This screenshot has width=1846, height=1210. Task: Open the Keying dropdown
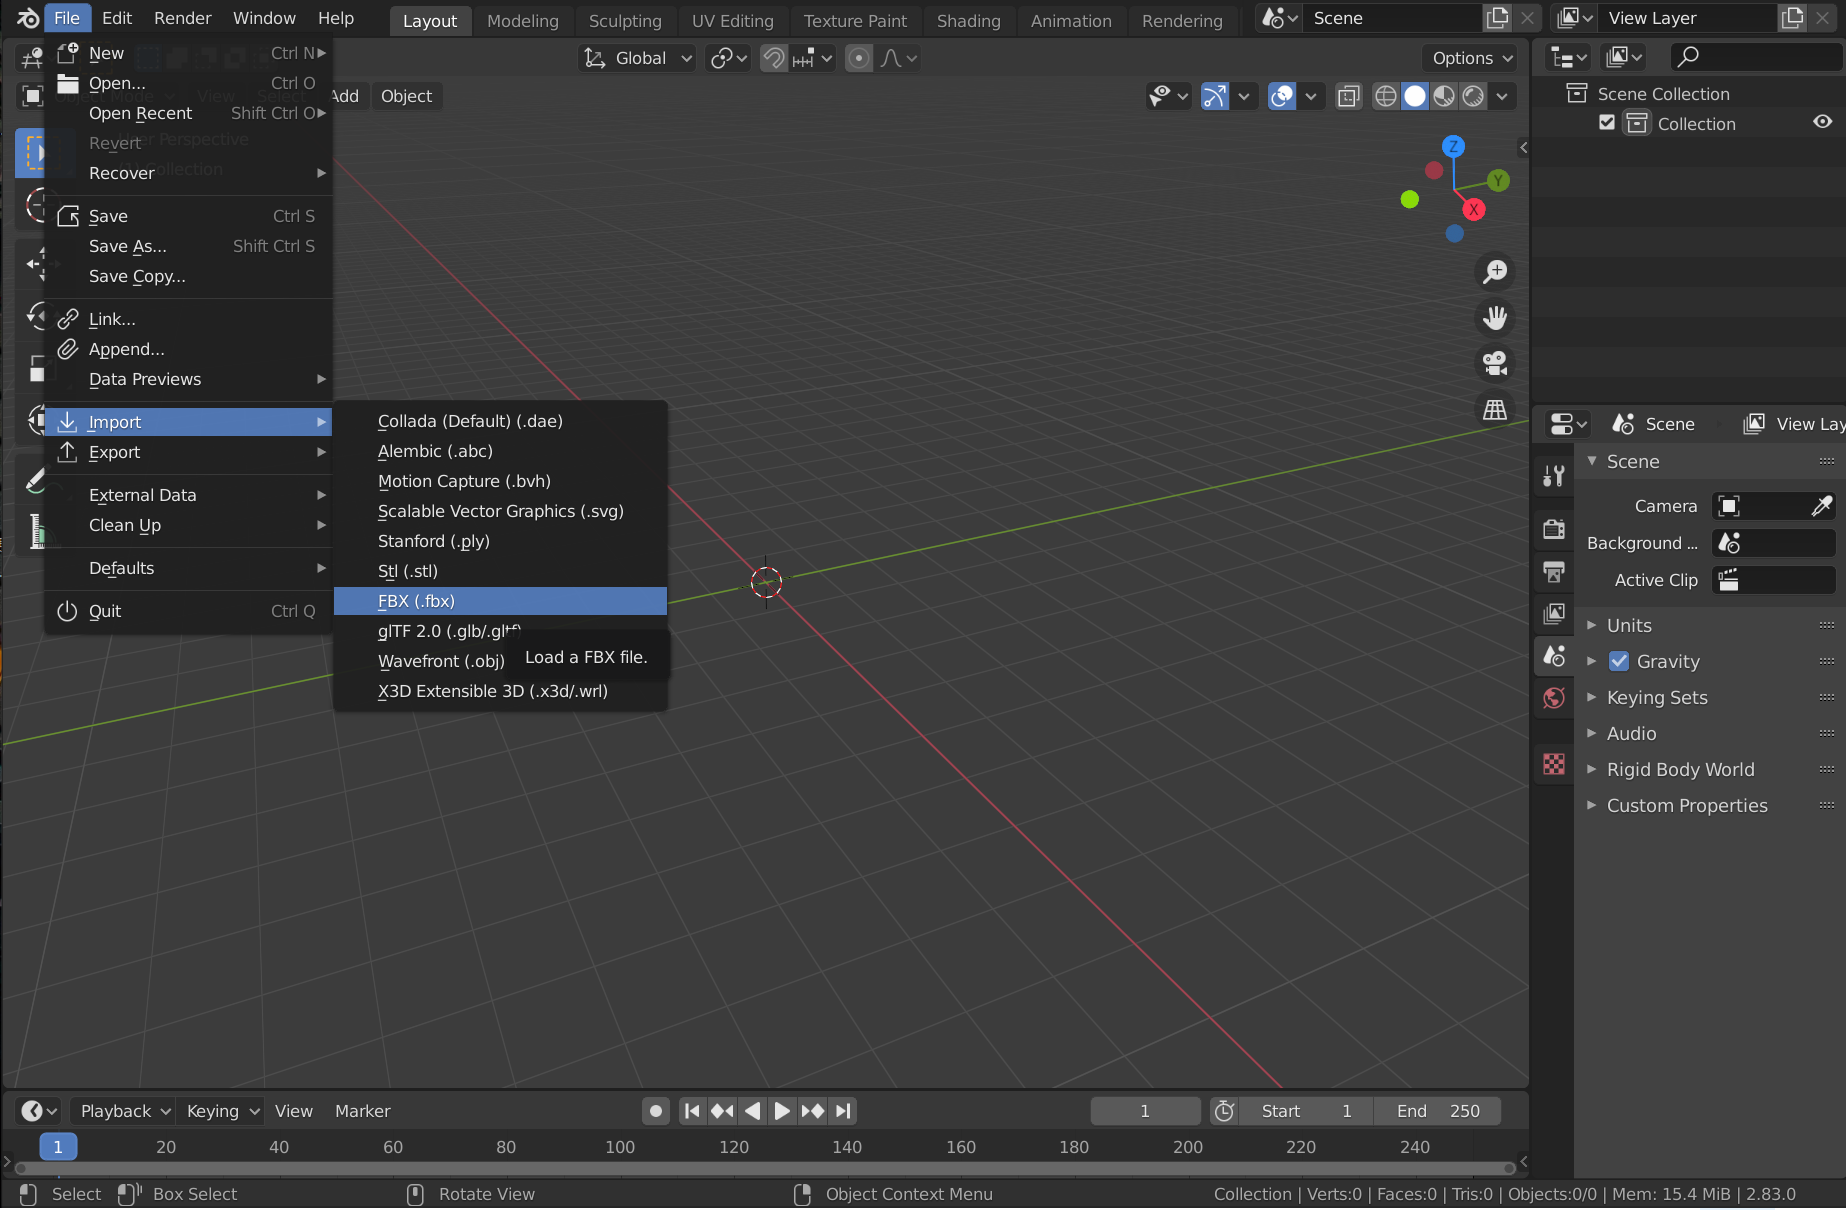tap(222, 1111)
